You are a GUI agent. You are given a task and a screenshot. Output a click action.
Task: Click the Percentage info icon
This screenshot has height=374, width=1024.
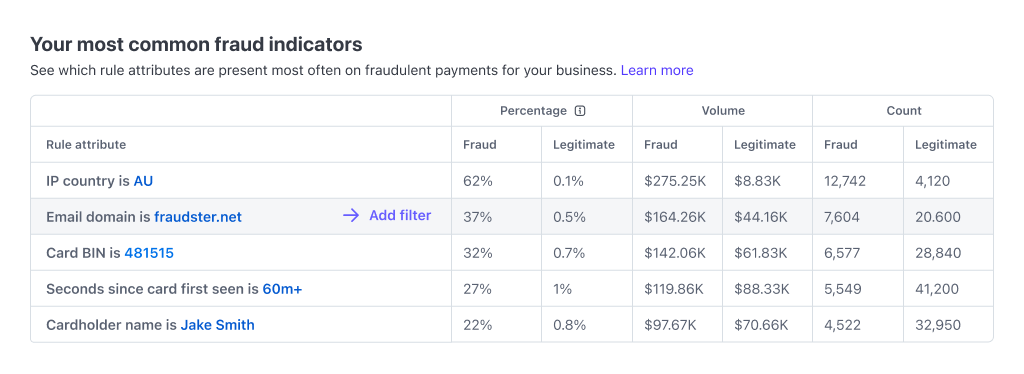coord(580,111)
